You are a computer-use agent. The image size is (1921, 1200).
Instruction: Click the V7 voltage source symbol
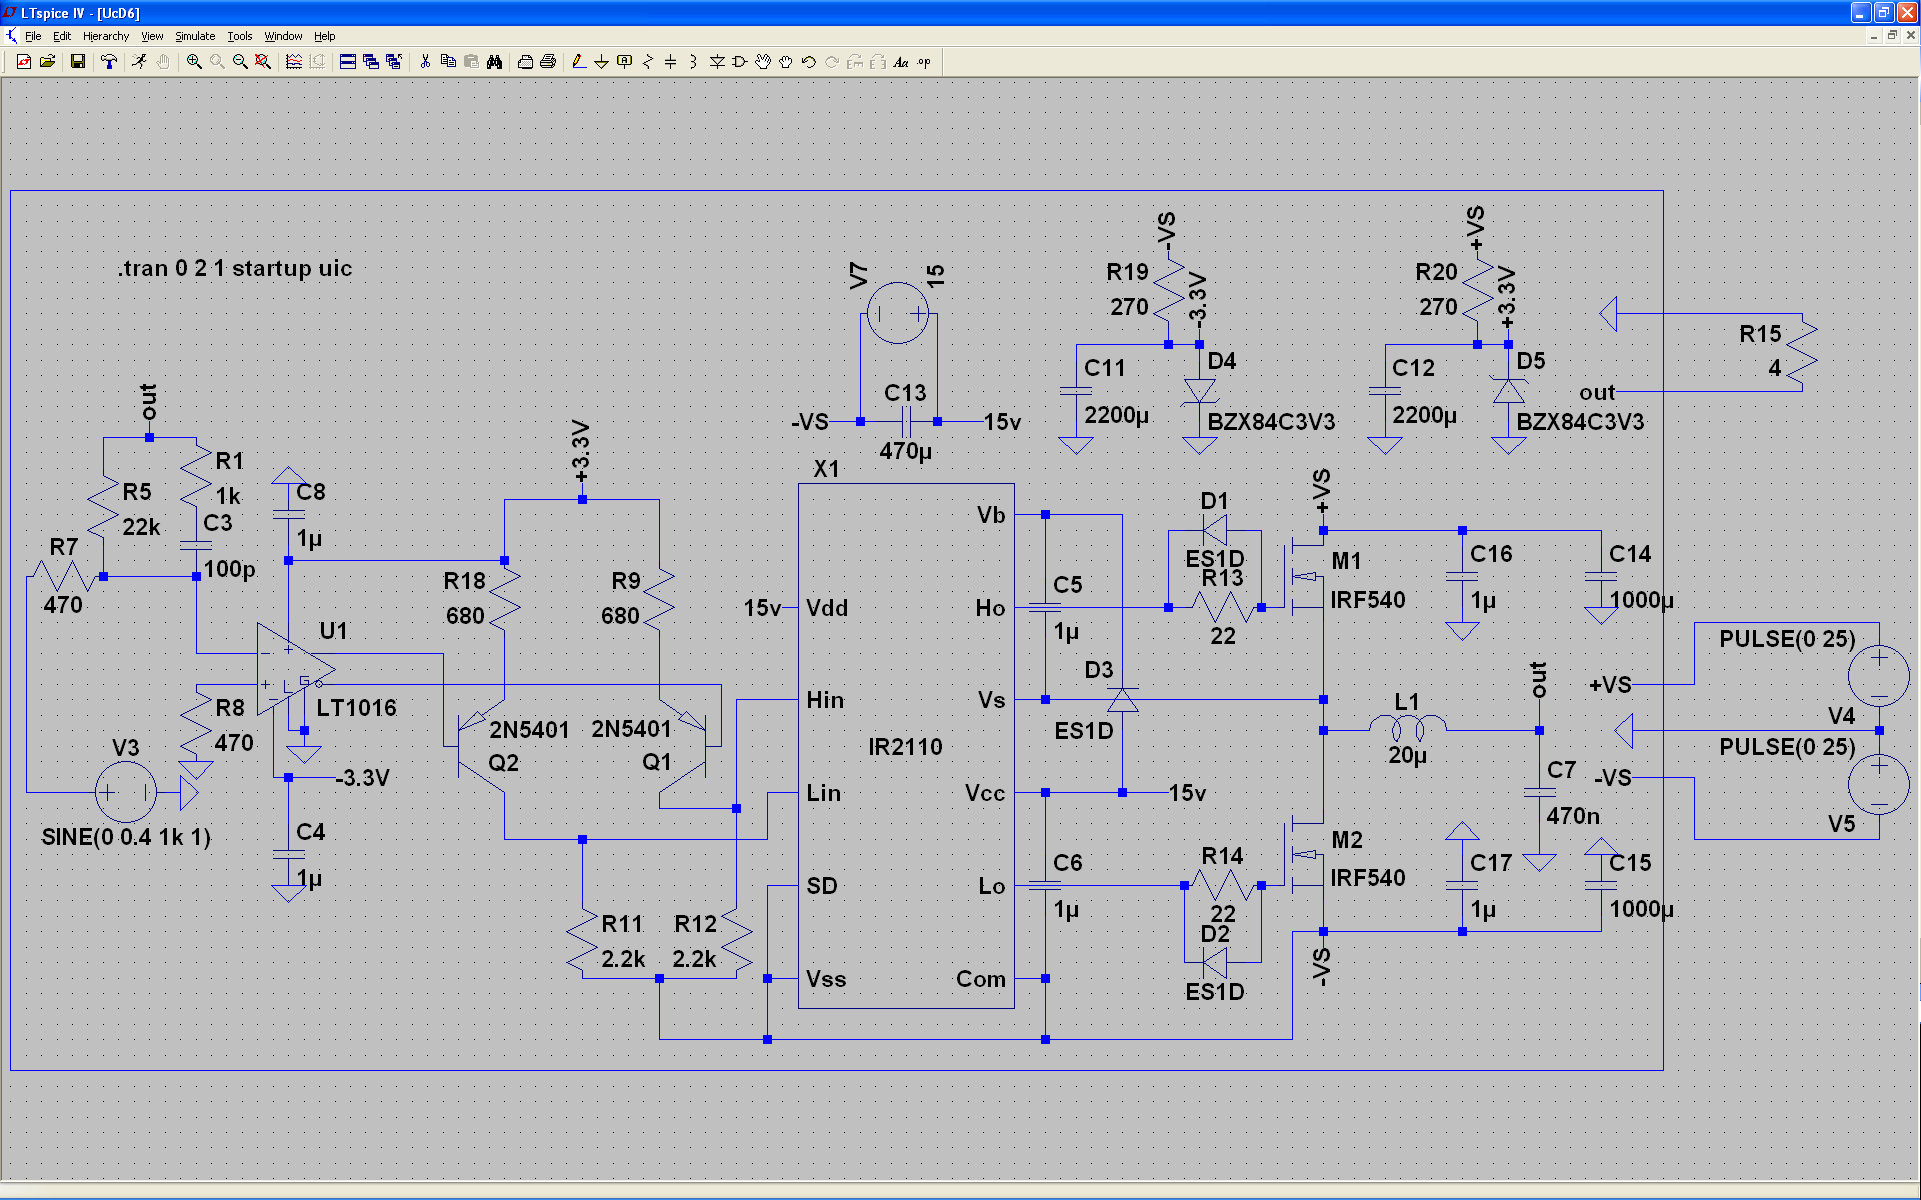(898, 313)
